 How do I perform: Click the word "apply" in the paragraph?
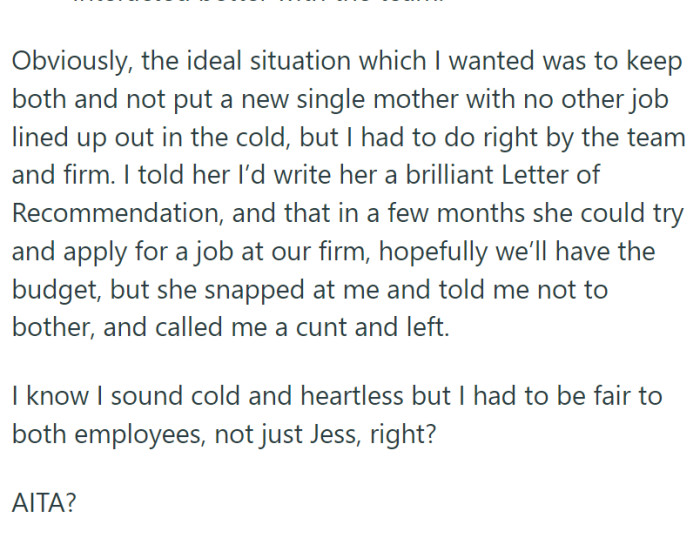tap(97, 252)
